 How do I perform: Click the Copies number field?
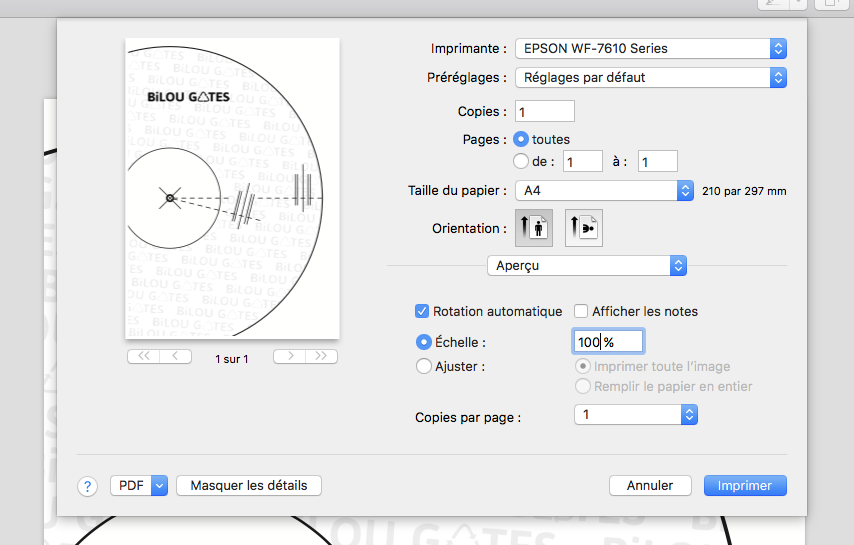pos(544,111)
